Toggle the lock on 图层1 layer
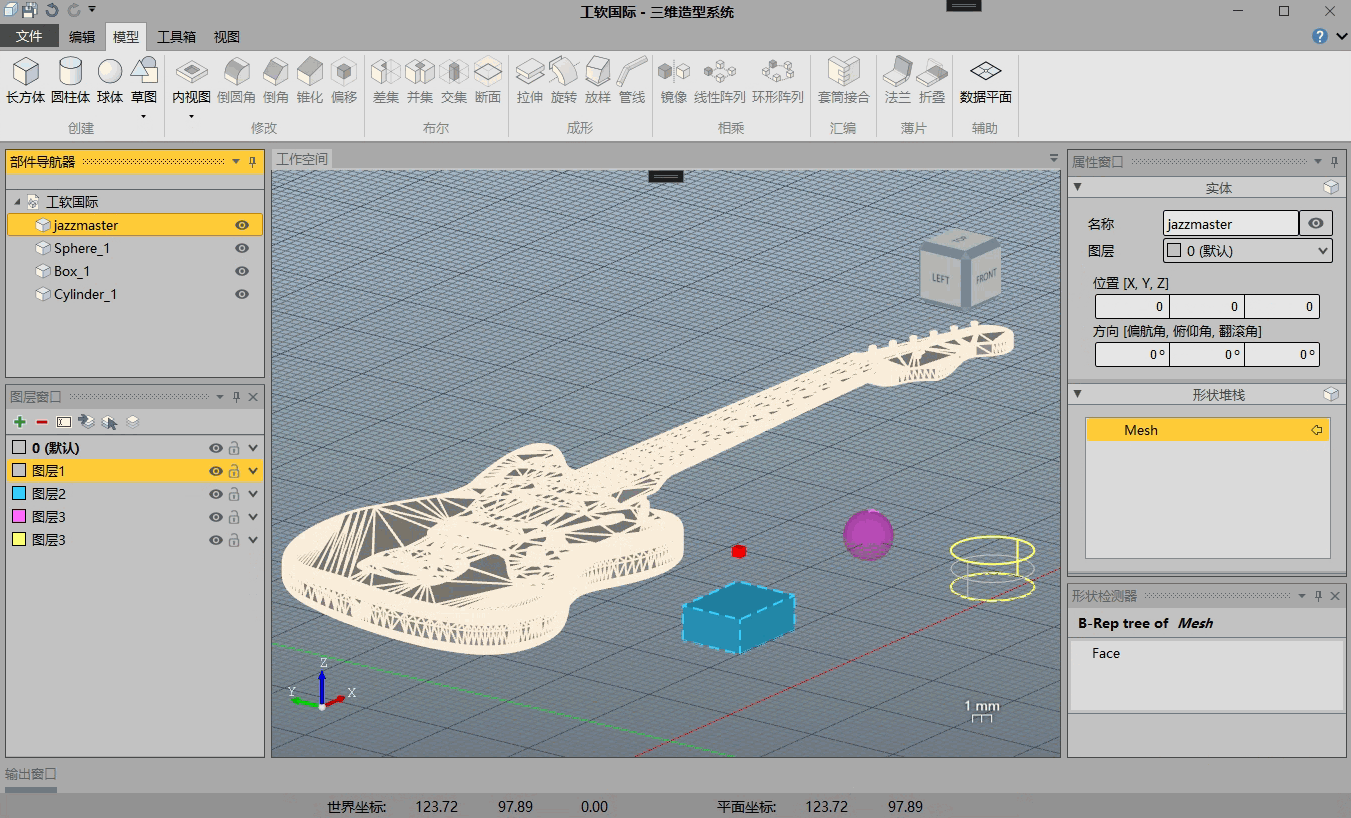The image size is (1351, 818). click(x=234, y=471)
